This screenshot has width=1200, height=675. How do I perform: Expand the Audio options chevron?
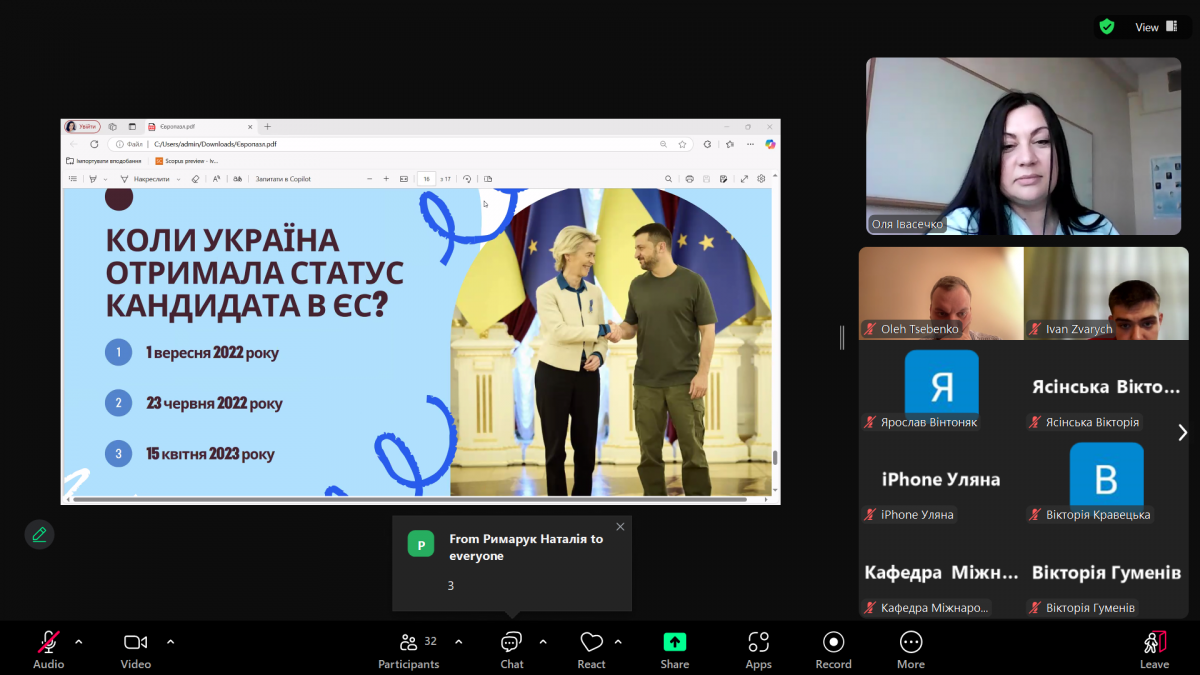78,642
